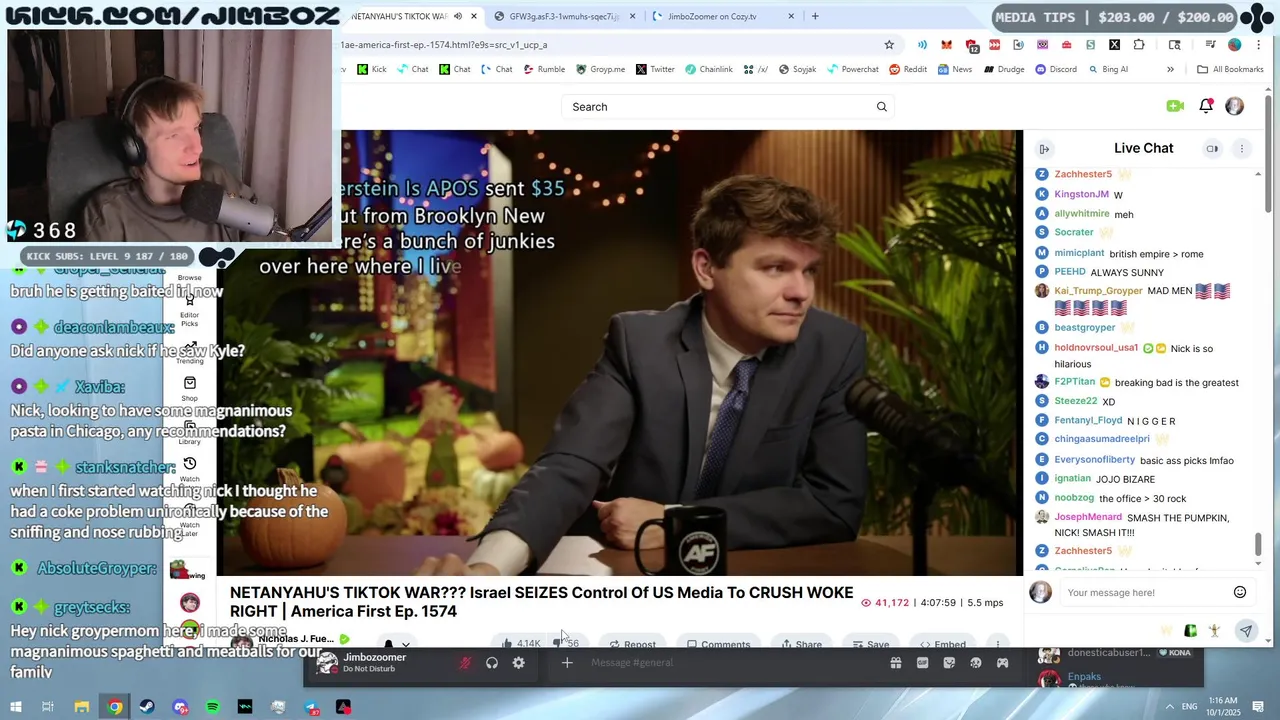Open Telegram from the taskbar
Image resolution: width=1280 pixels, height=720 pixels.
[311, 707]
